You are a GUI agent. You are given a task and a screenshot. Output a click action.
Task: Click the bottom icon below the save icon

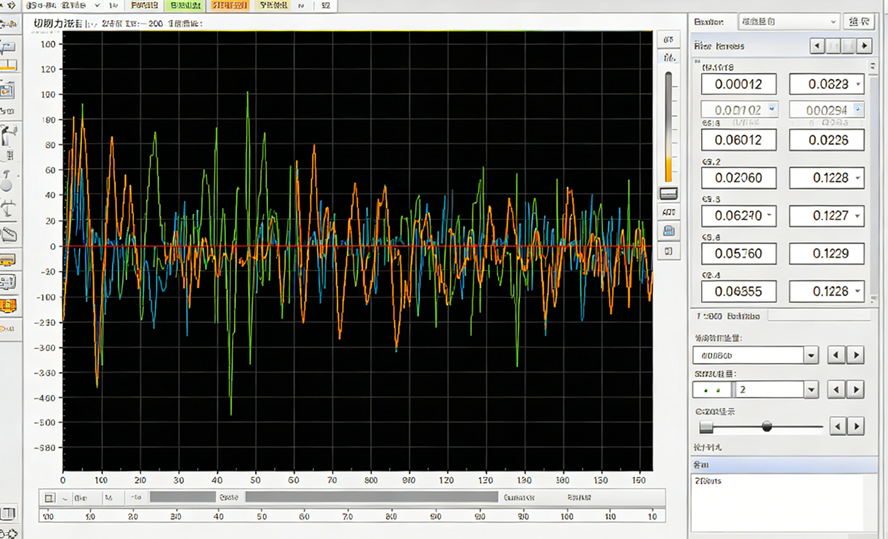pyautogui.click(x=668, y=251)
